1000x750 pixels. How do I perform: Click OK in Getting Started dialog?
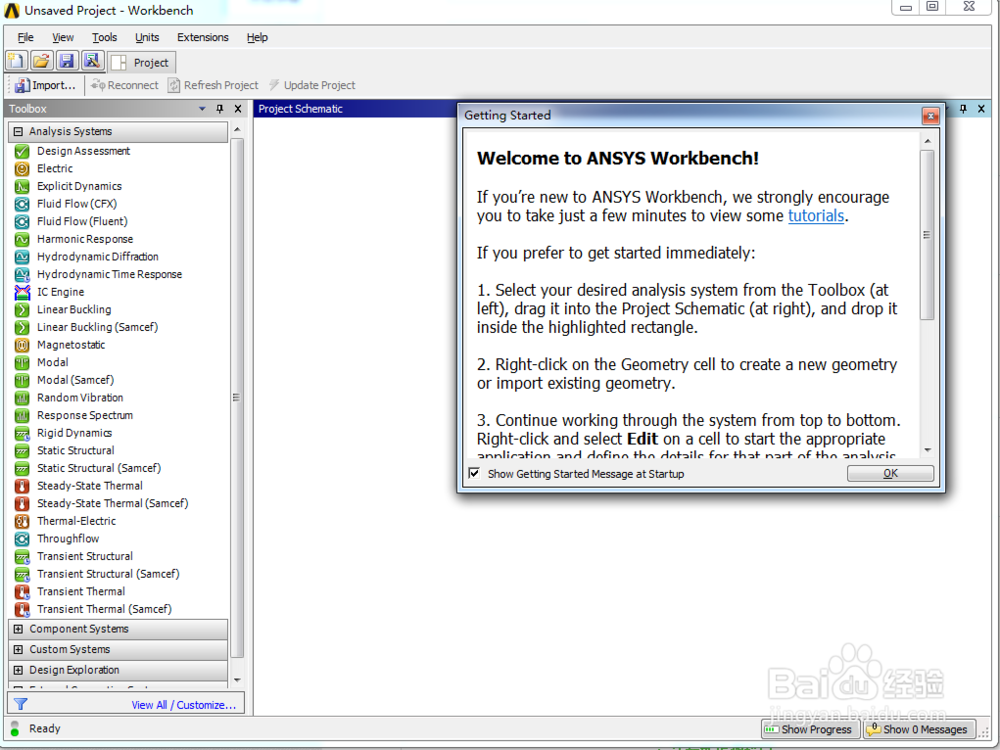(890, 473)
